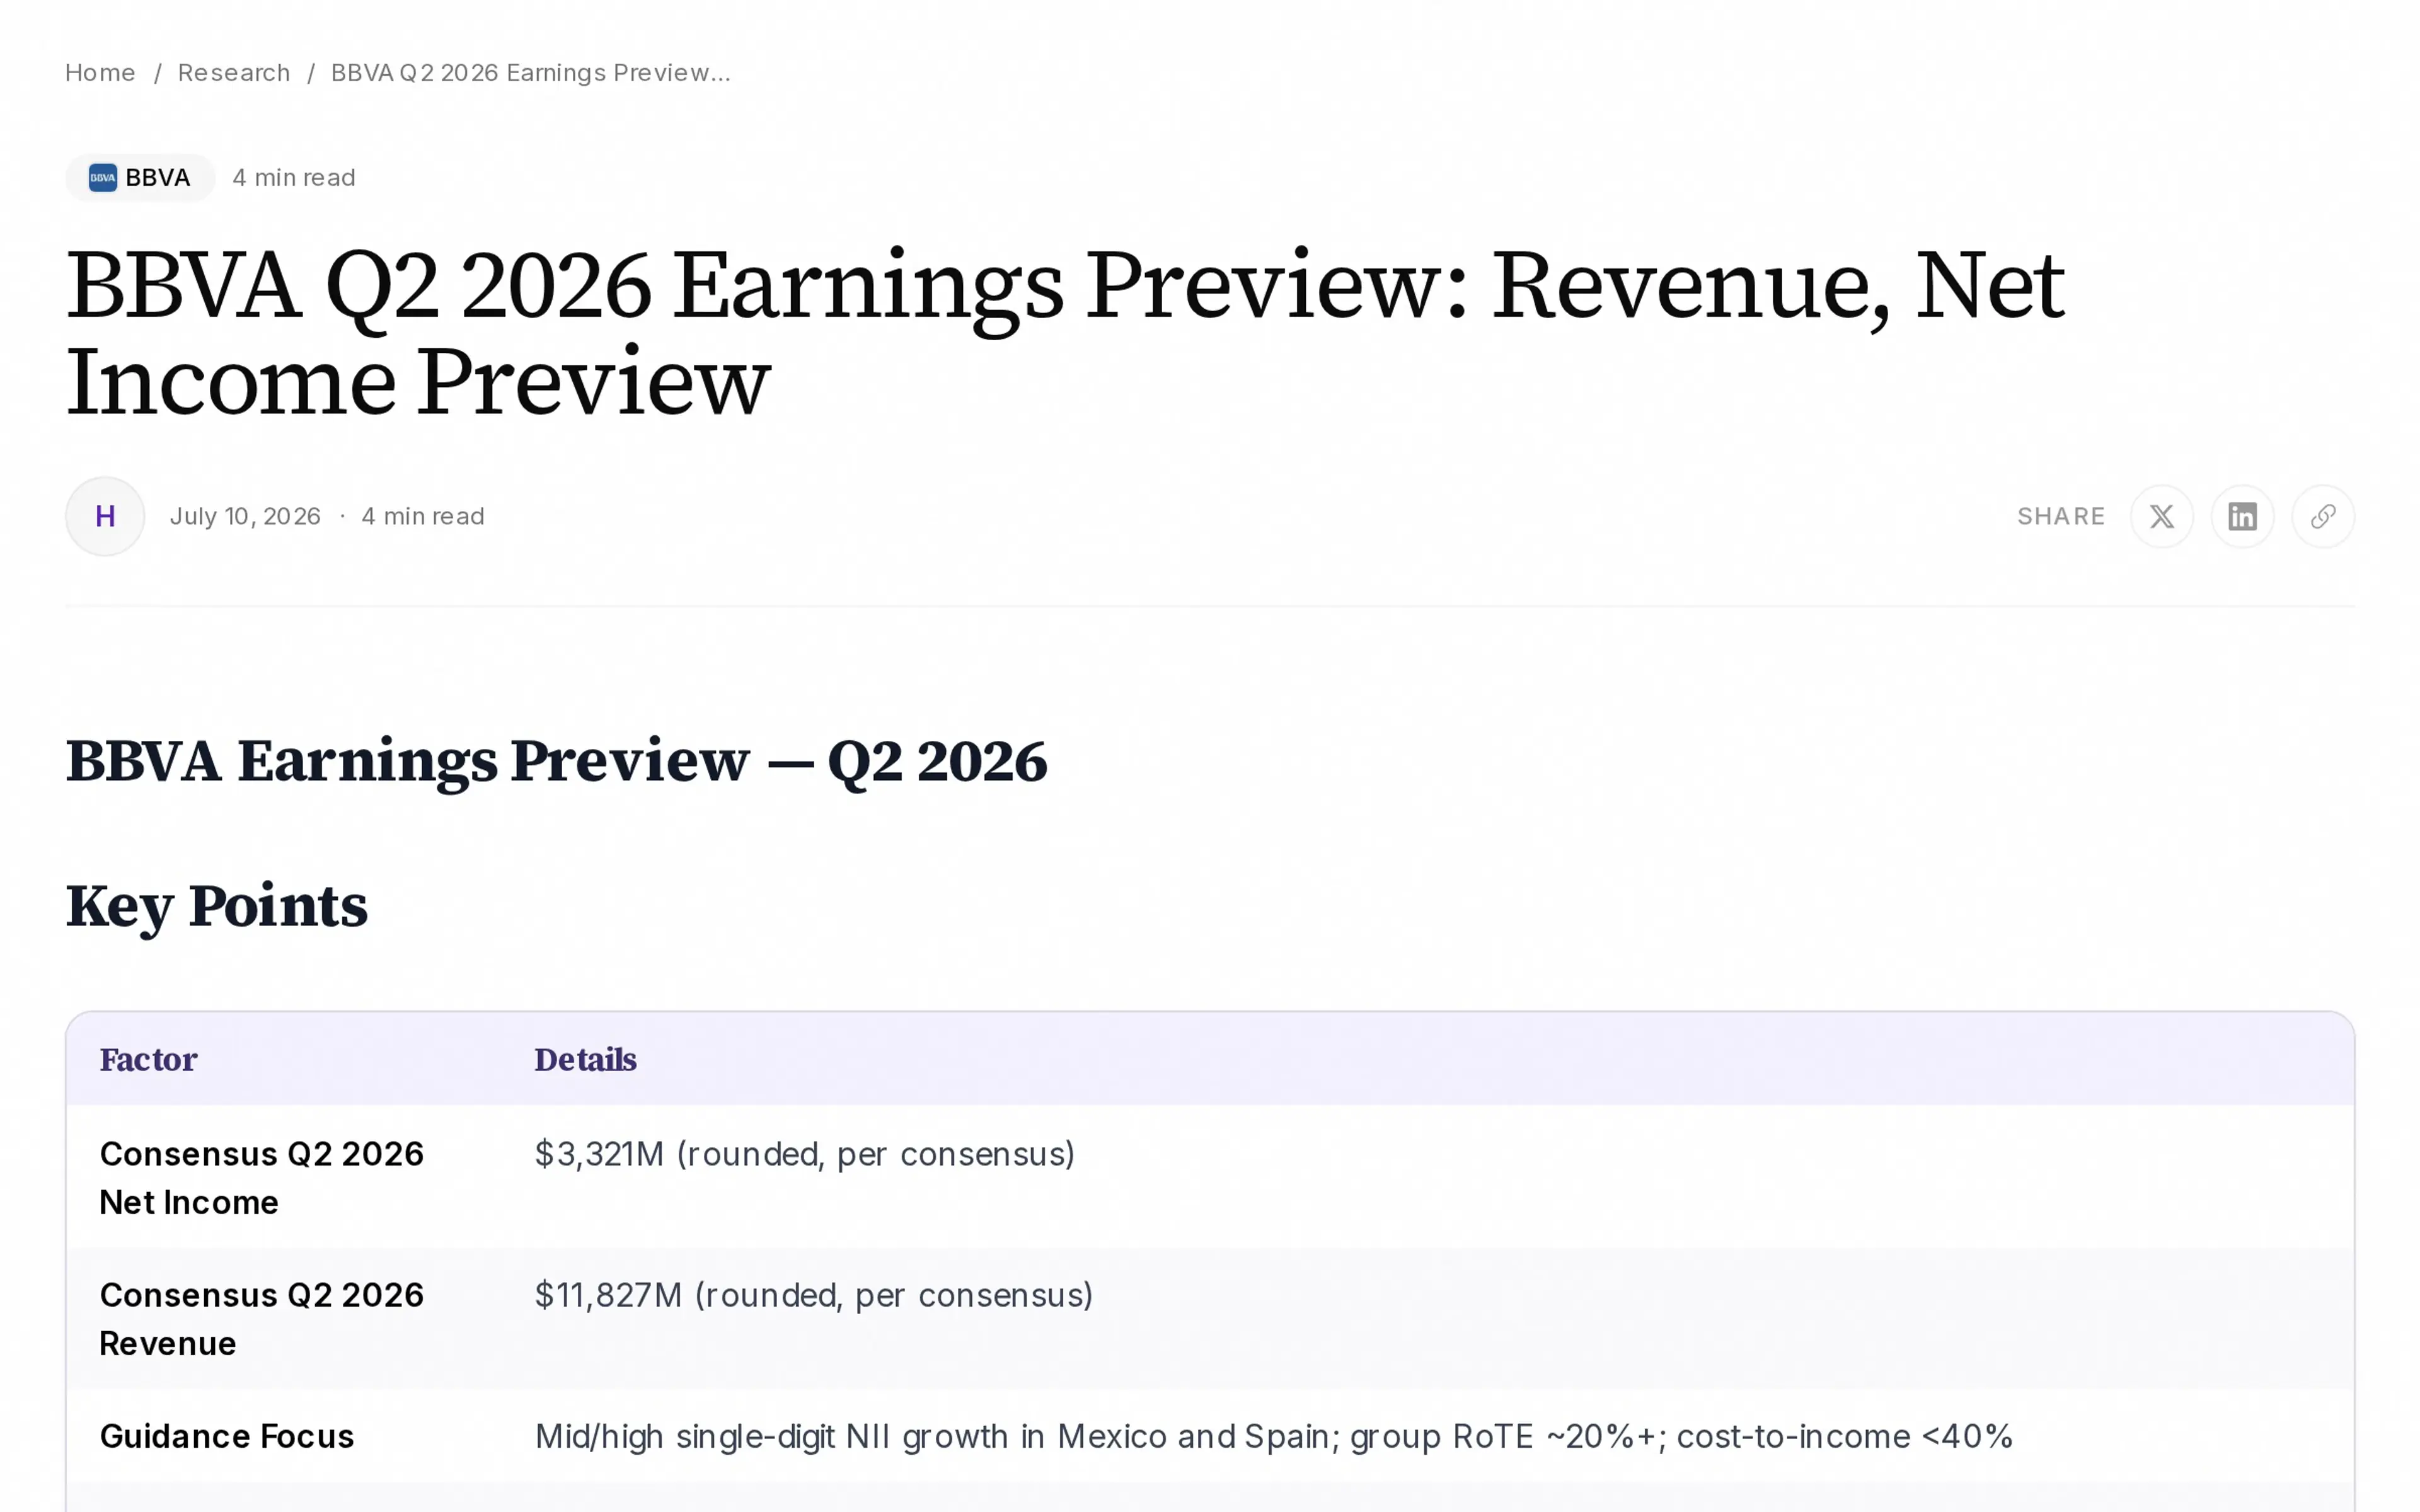Open Research breadcrumb link
This screenshot has width=2420, height=1512.
tap(234, 73)
